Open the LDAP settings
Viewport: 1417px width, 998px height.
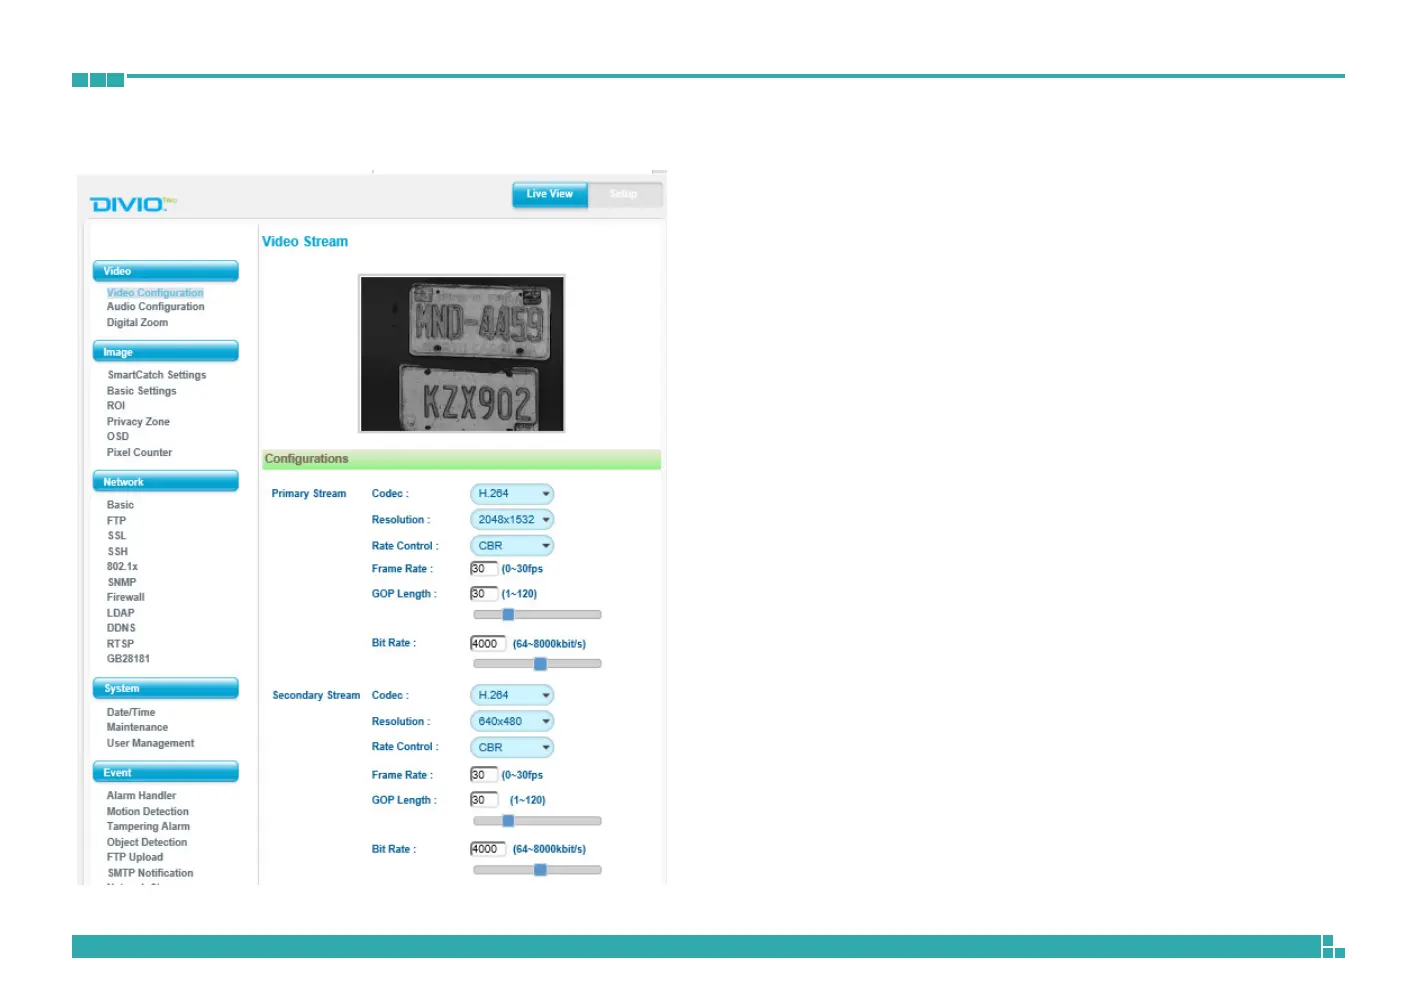coord(120,613)
